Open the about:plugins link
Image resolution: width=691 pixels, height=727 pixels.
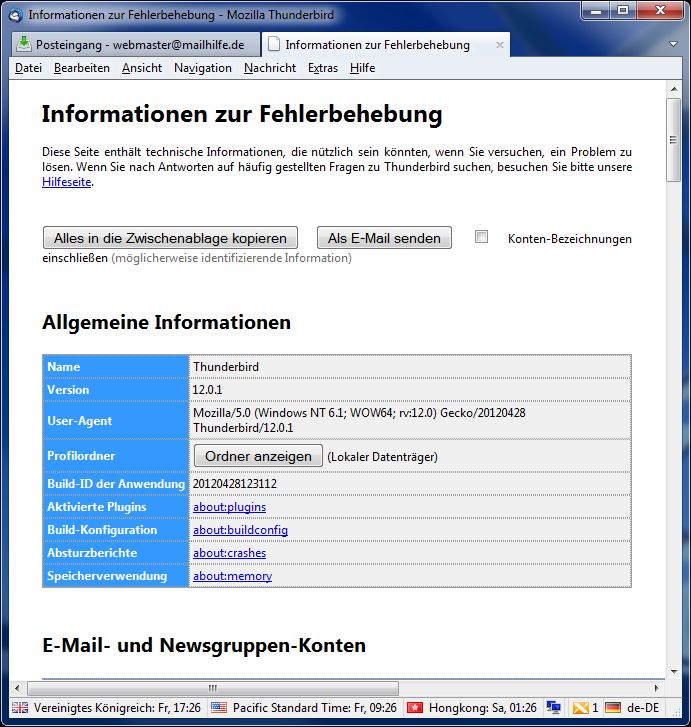230,507
